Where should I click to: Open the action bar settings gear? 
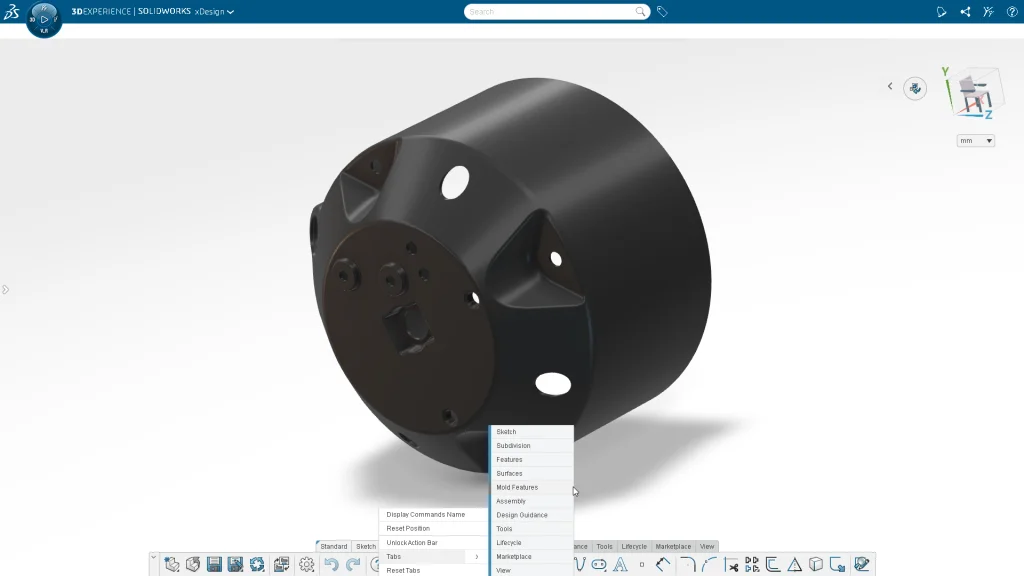tap(307, 563)
